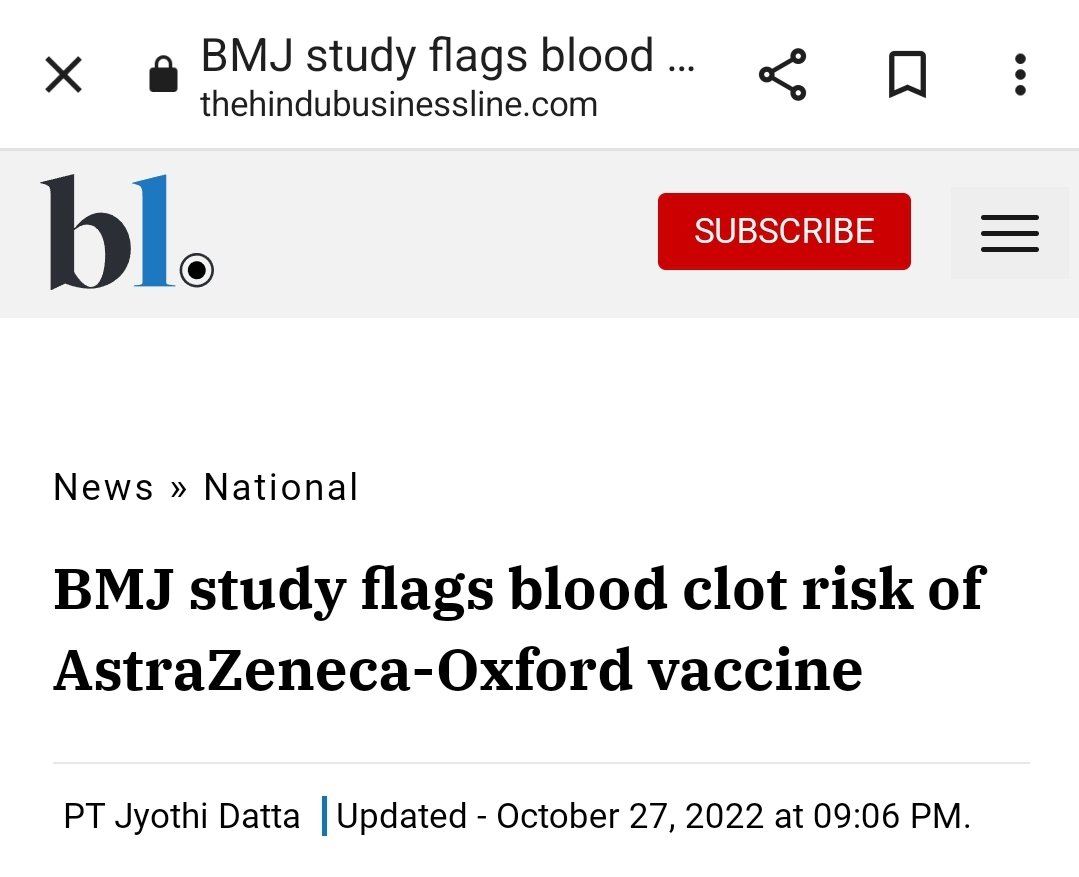The height and width of the screenshot is (877, 1079).
Task: Go to the News breadcrumb section
Action: pos(103,487)
